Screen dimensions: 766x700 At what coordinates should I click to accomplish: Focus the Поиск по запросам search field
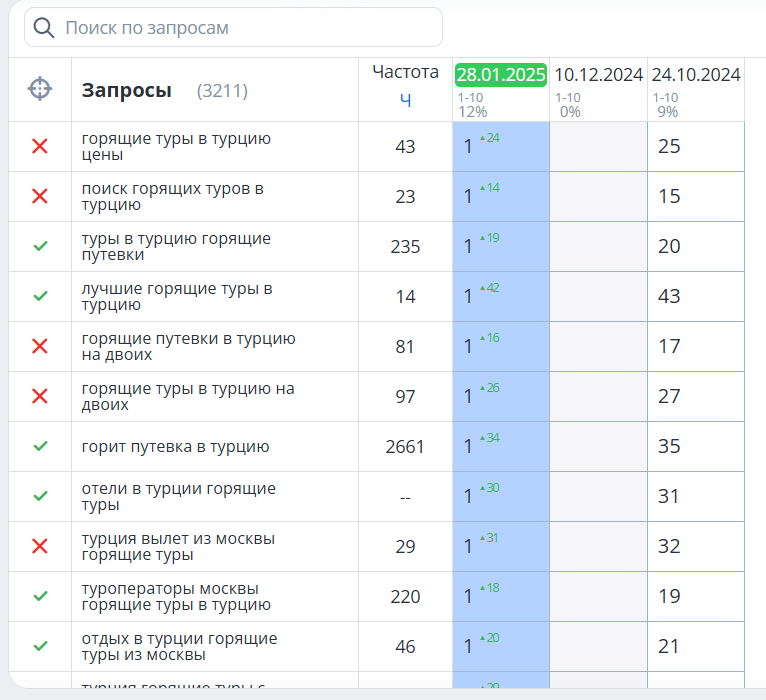pos(234,27)
